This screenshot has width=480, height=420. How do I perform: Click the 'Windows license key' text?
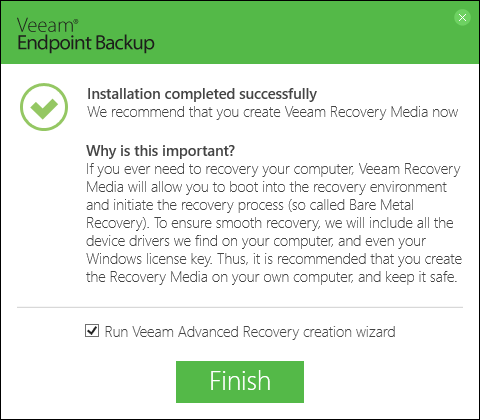(x=148, y=259)
